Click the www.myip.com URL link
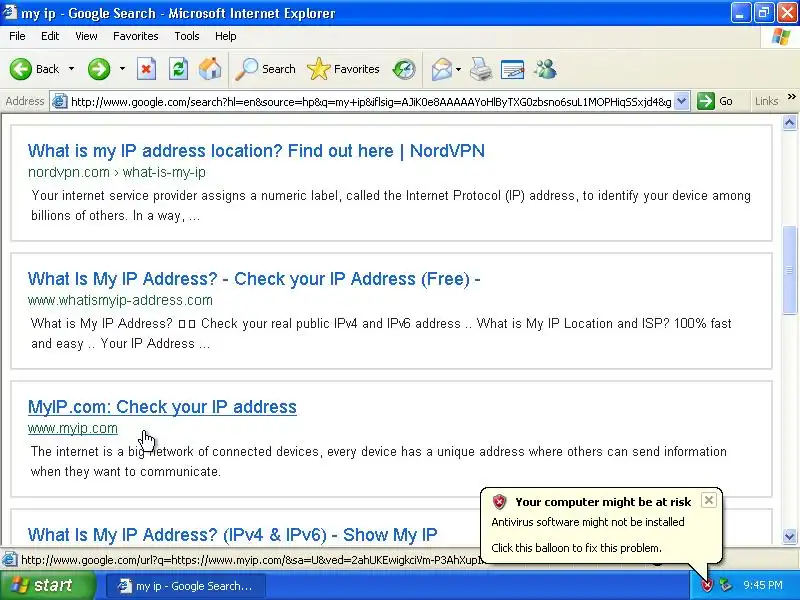The image size is (800, 600). coord(72,428)
